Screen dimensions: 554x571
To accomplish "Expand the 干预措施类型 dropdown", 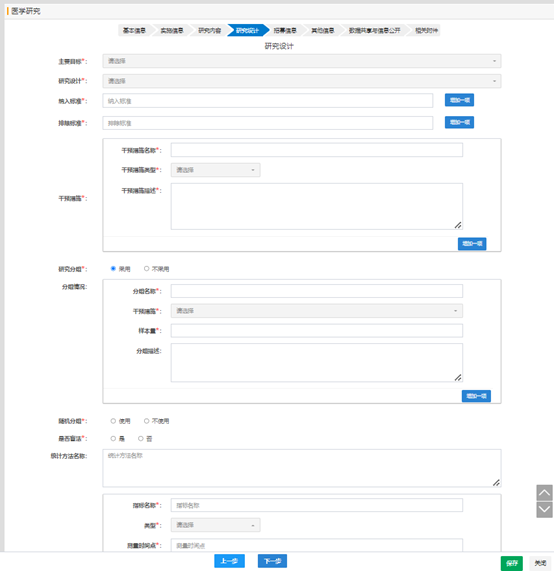I will click(x=216, y=170).
